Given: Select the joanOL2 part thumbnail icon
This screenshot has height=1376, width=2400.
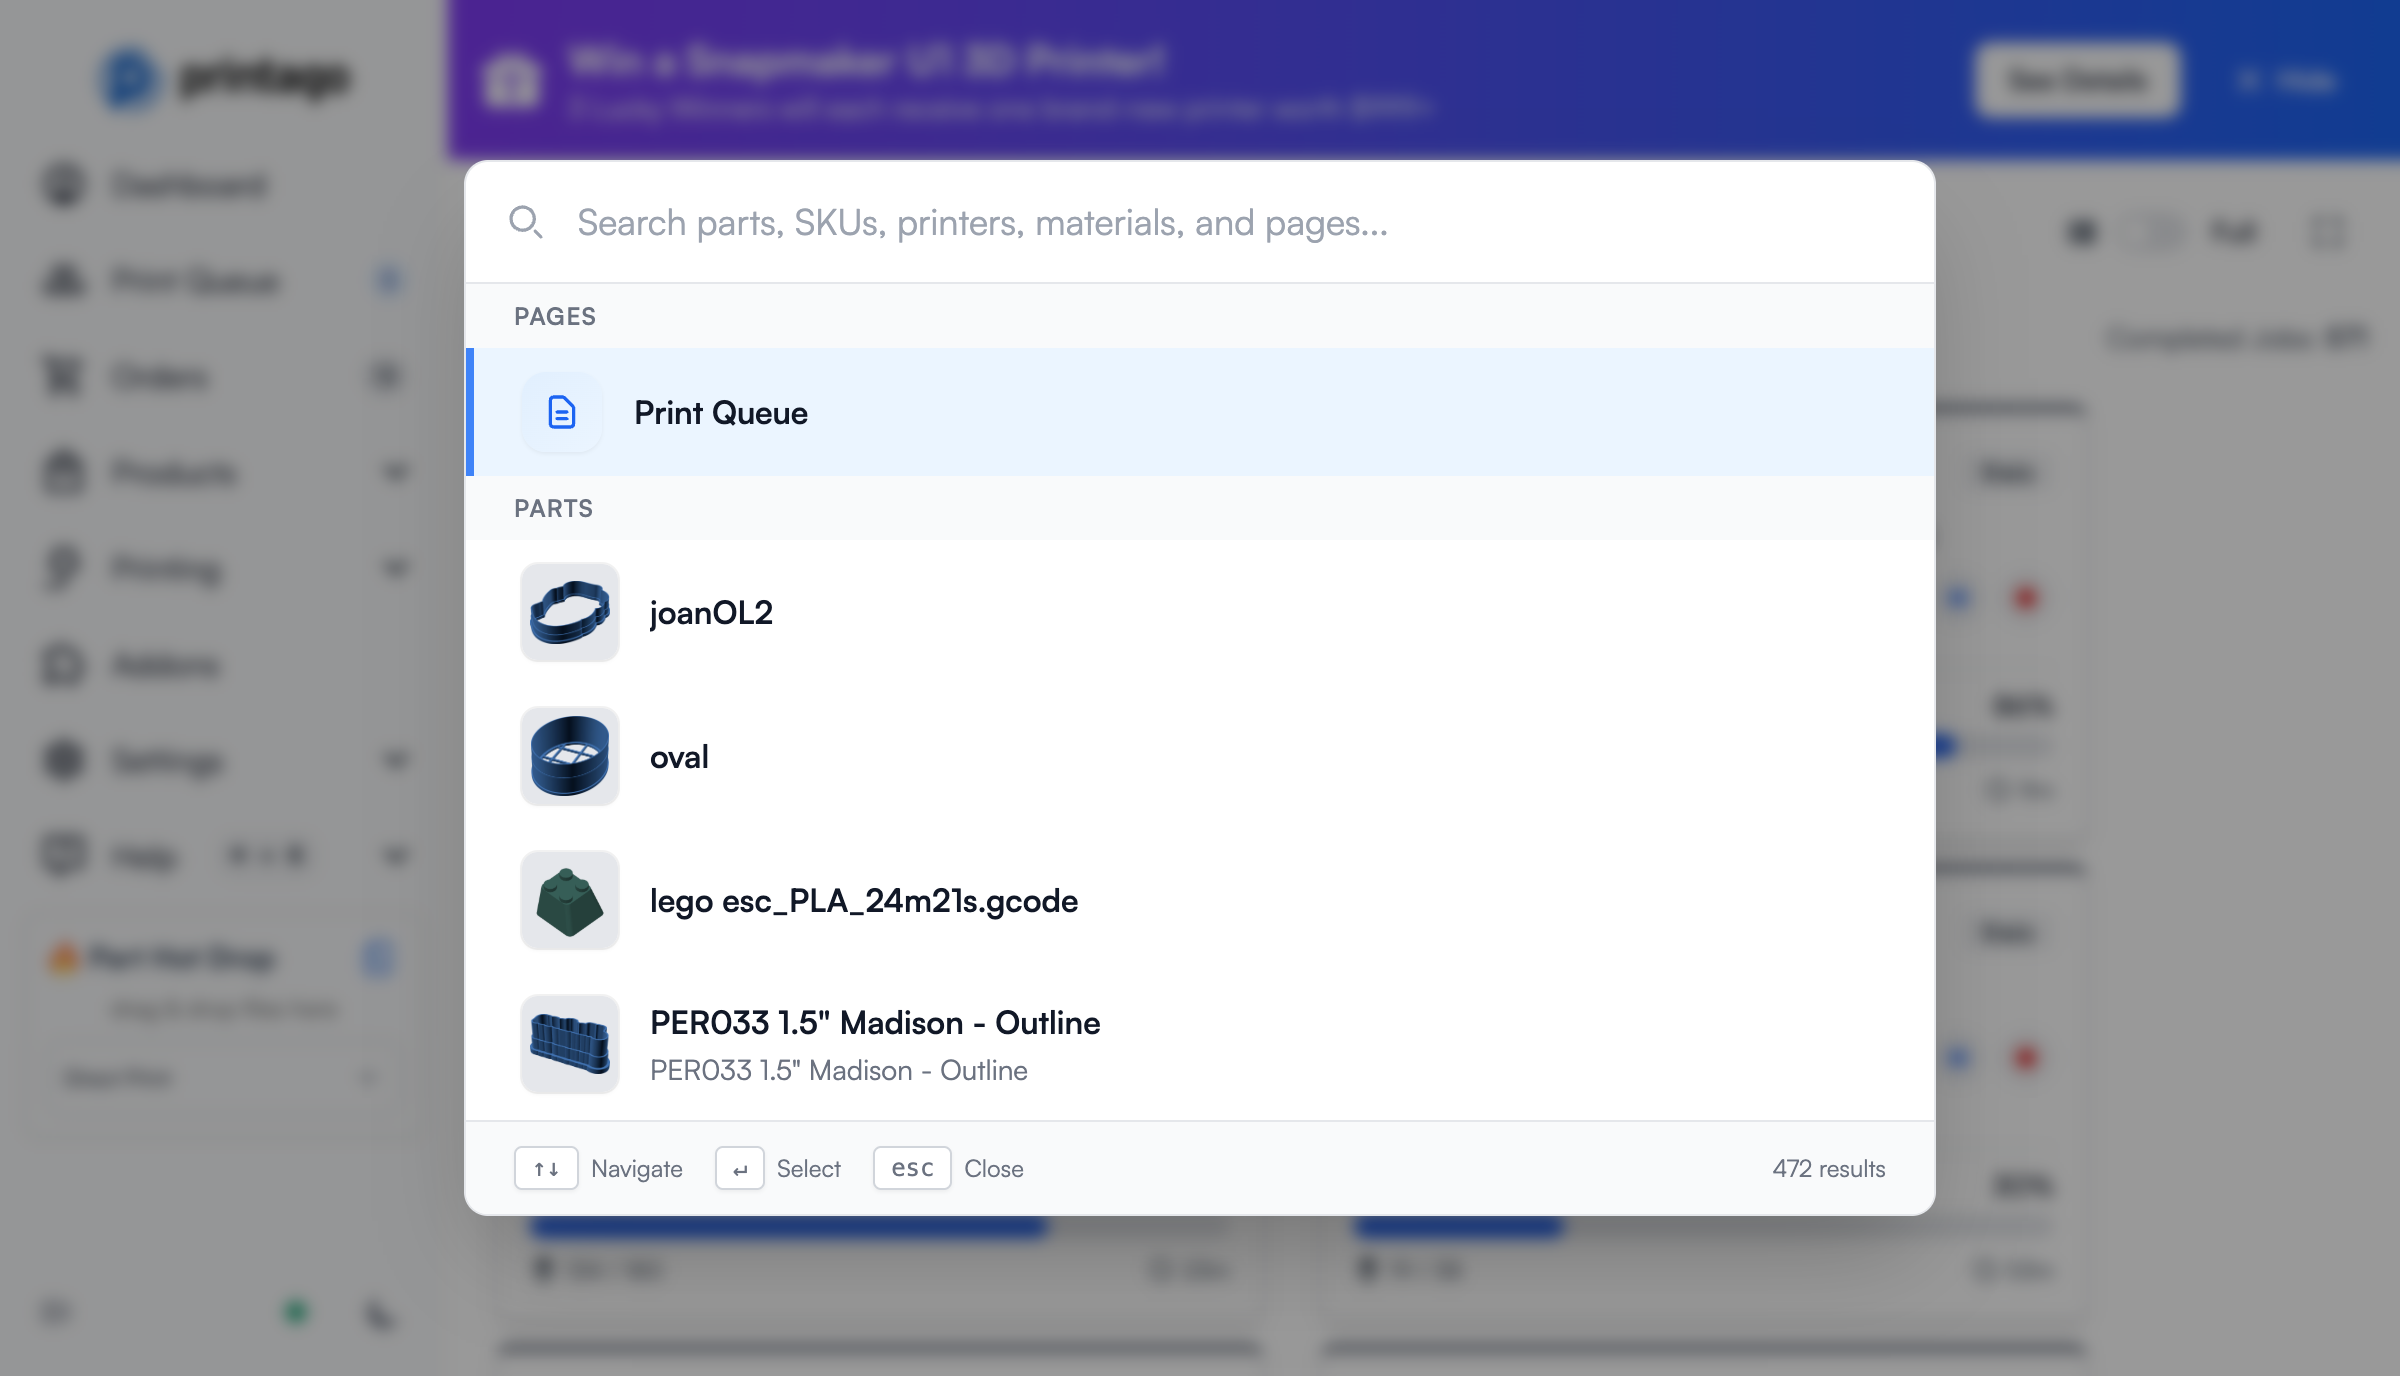Looking at the screenshot, I should [x=569, y=612].
